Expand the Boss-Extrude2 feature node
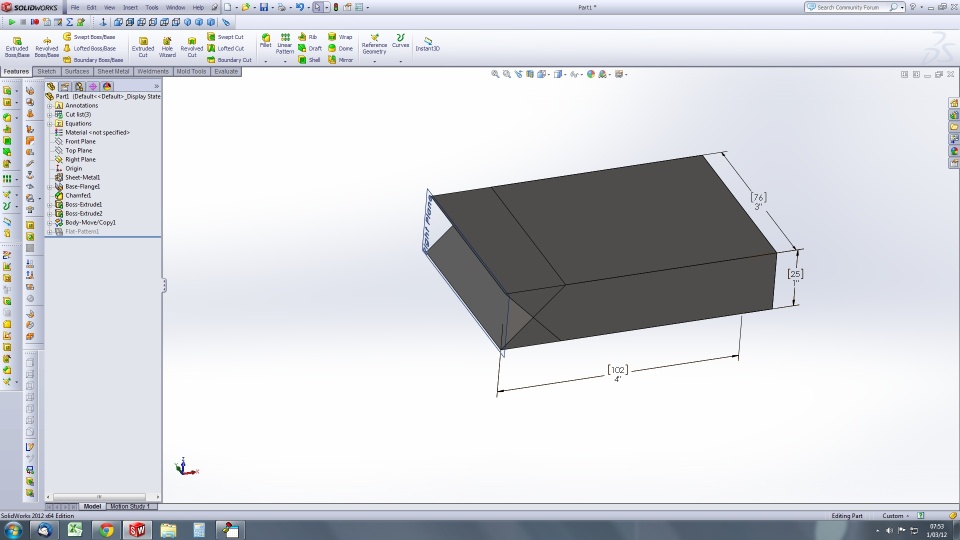This screenshot has width=960, height=540. pos(50,214)
